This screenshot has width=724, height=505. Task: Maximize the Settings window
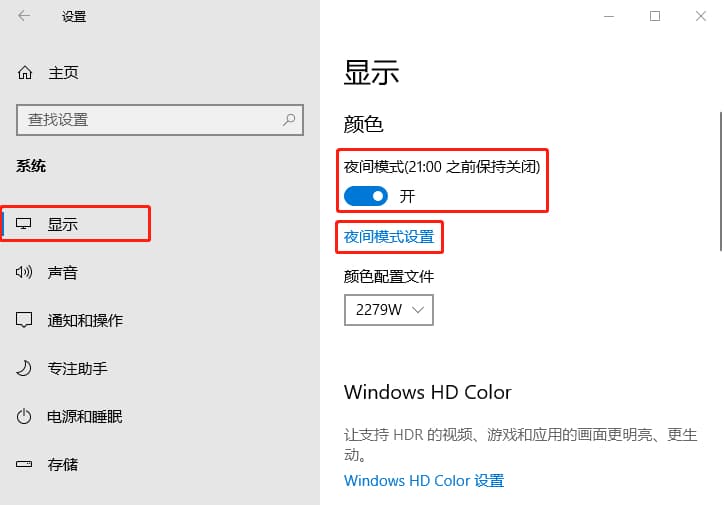655,16
